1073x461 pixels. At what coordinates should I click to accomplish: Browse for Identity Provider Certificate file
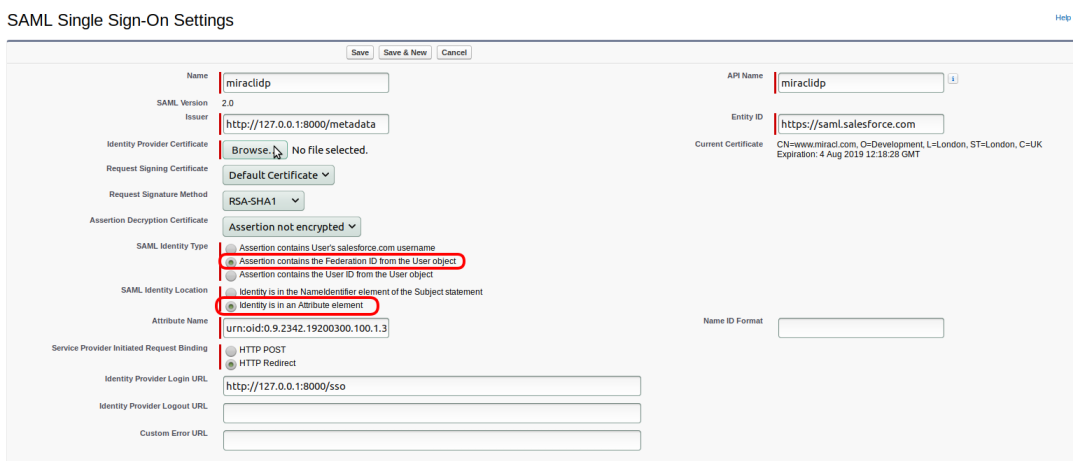(x=255, y=150)
